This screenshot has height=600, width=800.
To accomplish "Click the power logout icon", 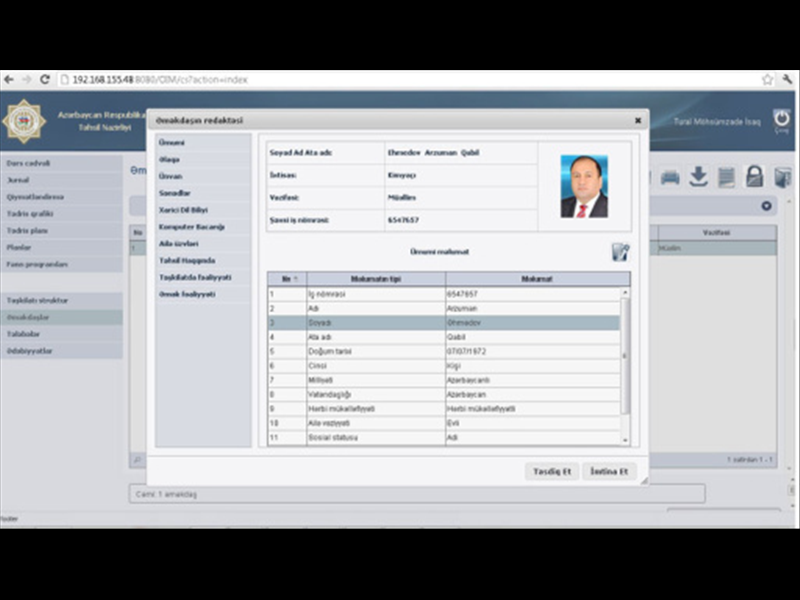I will pos(781,119).
